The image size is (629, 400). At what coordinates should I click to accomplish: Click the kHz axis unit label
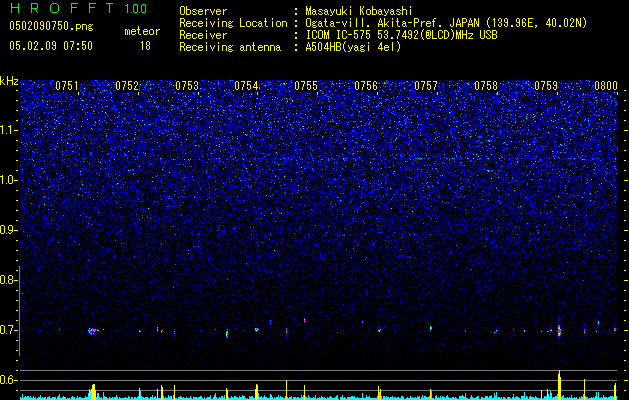tap(9, 81)
